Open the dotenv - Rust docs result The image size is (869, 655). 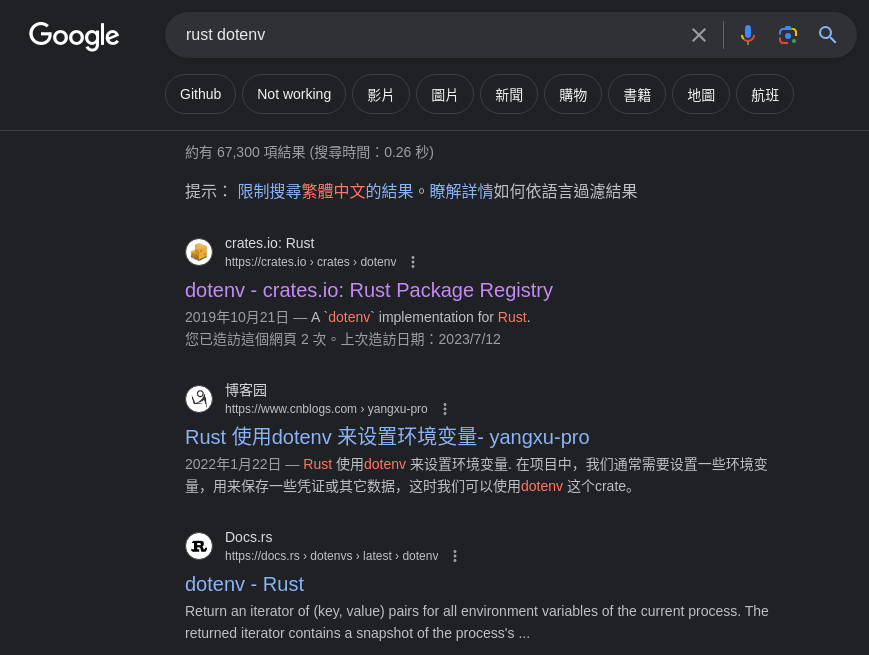[x=244, y=584]
